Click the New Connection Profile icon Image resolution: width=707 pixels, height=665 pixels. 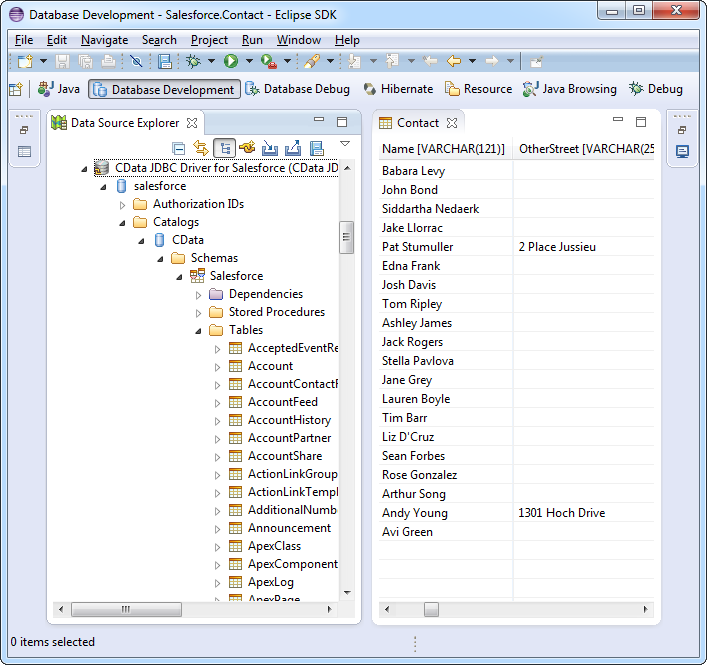247,148
